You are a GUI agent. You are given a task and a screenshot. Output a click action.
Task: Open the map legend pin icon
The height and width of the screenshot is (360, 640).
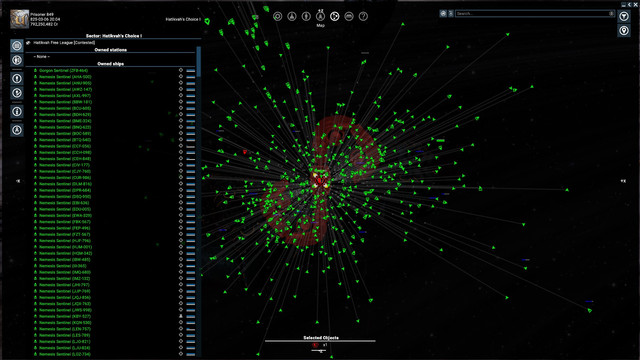pyautogui.click(x=624, y=31)
